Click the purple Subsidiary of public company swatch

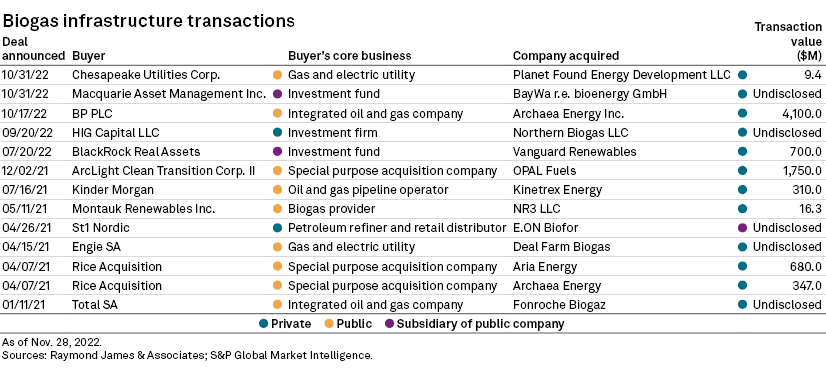(389, 324)
